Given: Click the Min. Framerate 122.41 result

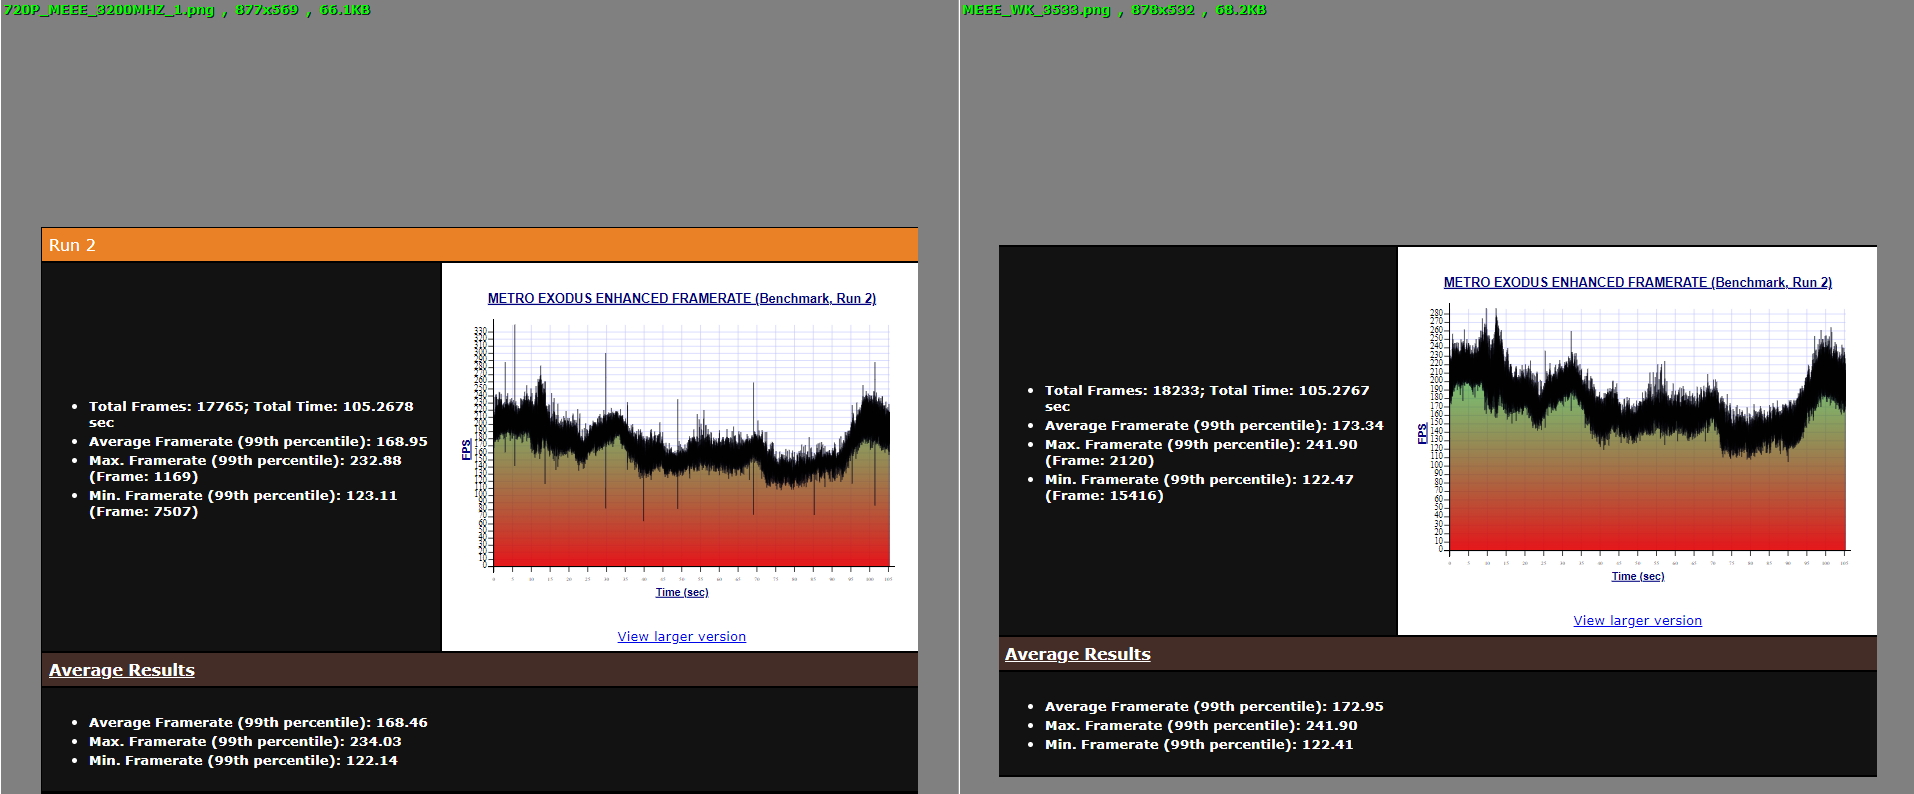Looking at the screenshot, I should point(1199,744).
